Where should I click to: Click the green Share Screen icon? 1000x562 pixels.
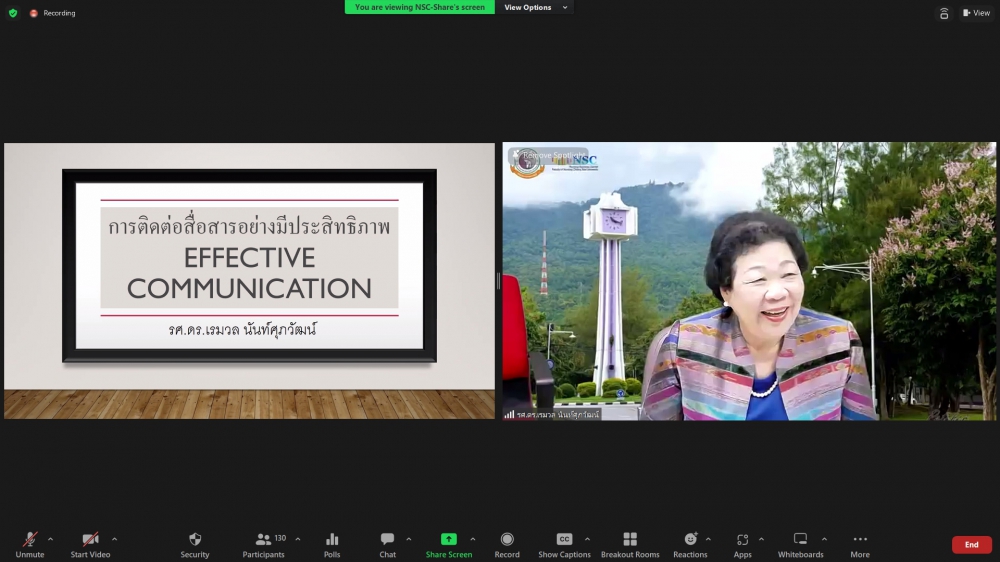coord(449,540)
